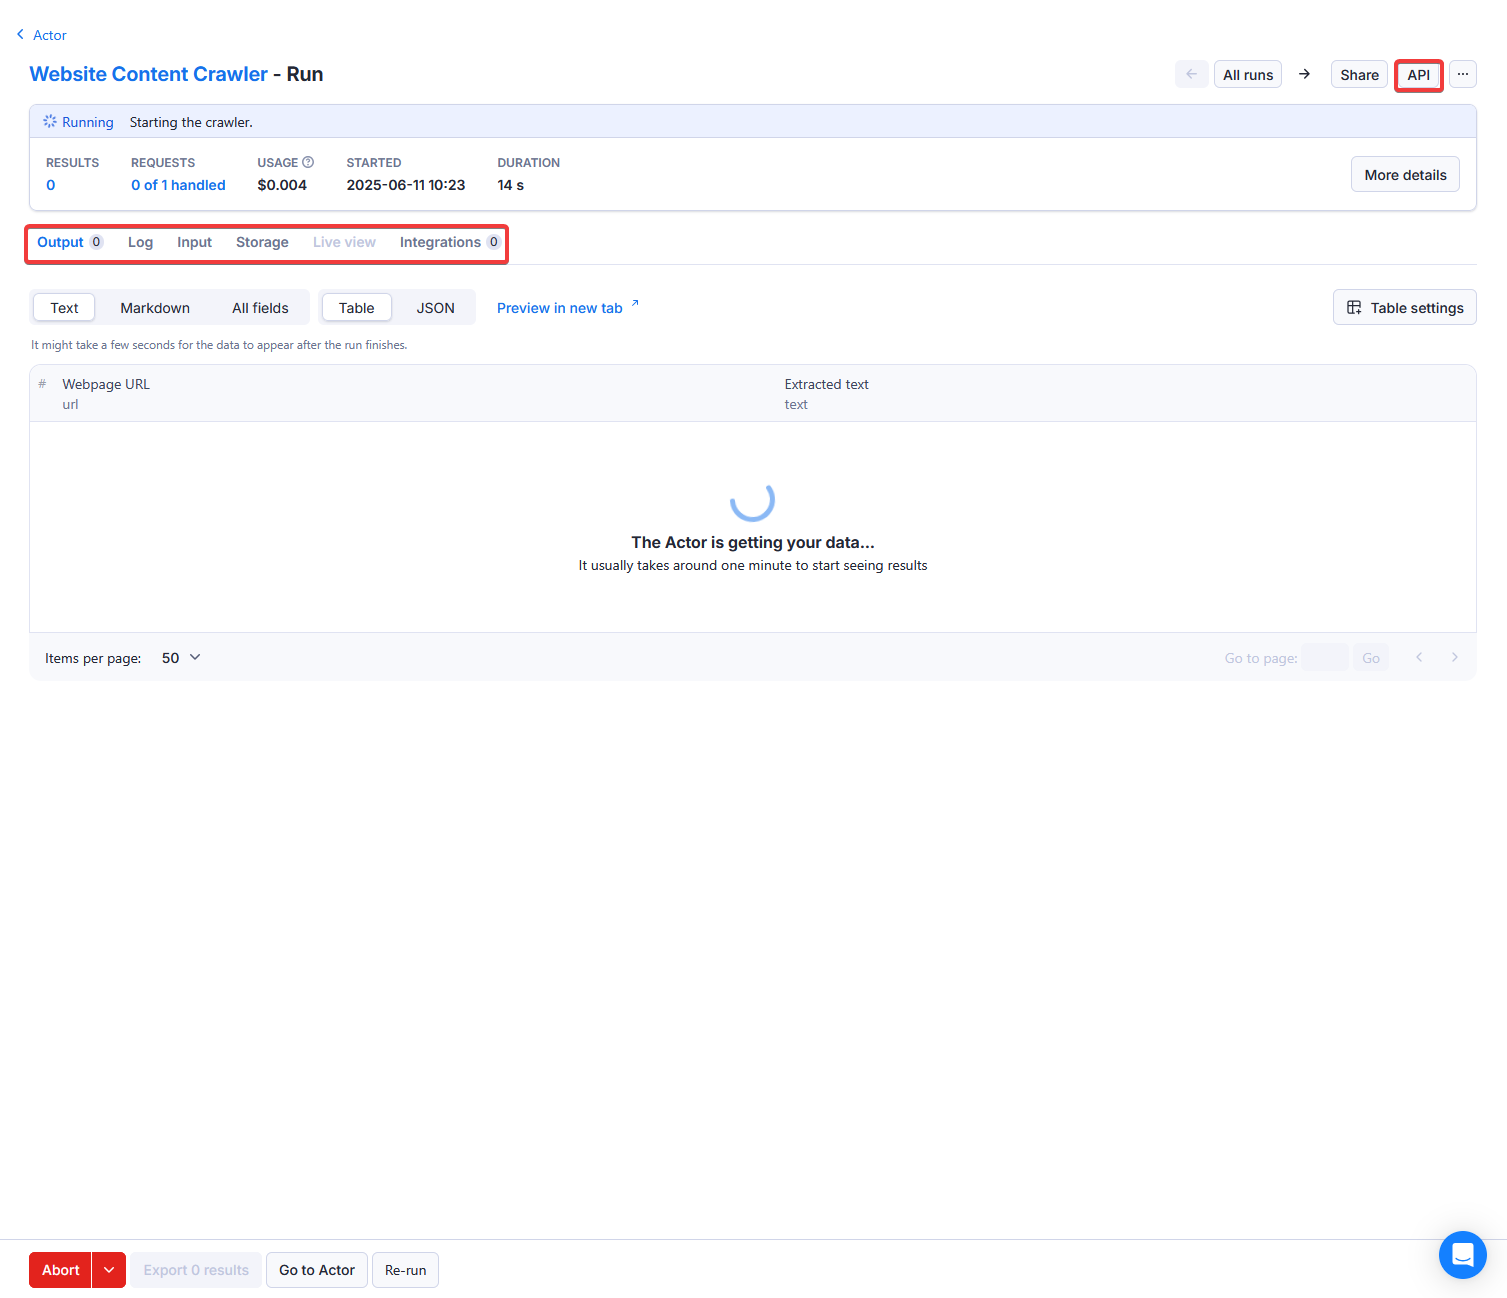Click the API button
Viewport: 1507px width, 1298px height.
[1418, 75]
